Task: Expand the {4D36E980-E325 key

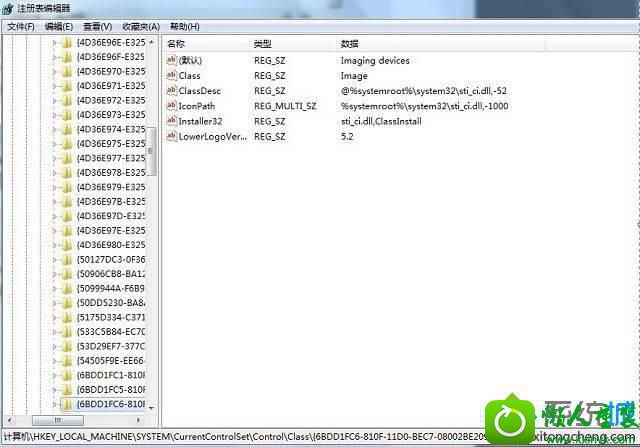Action: 55,245
